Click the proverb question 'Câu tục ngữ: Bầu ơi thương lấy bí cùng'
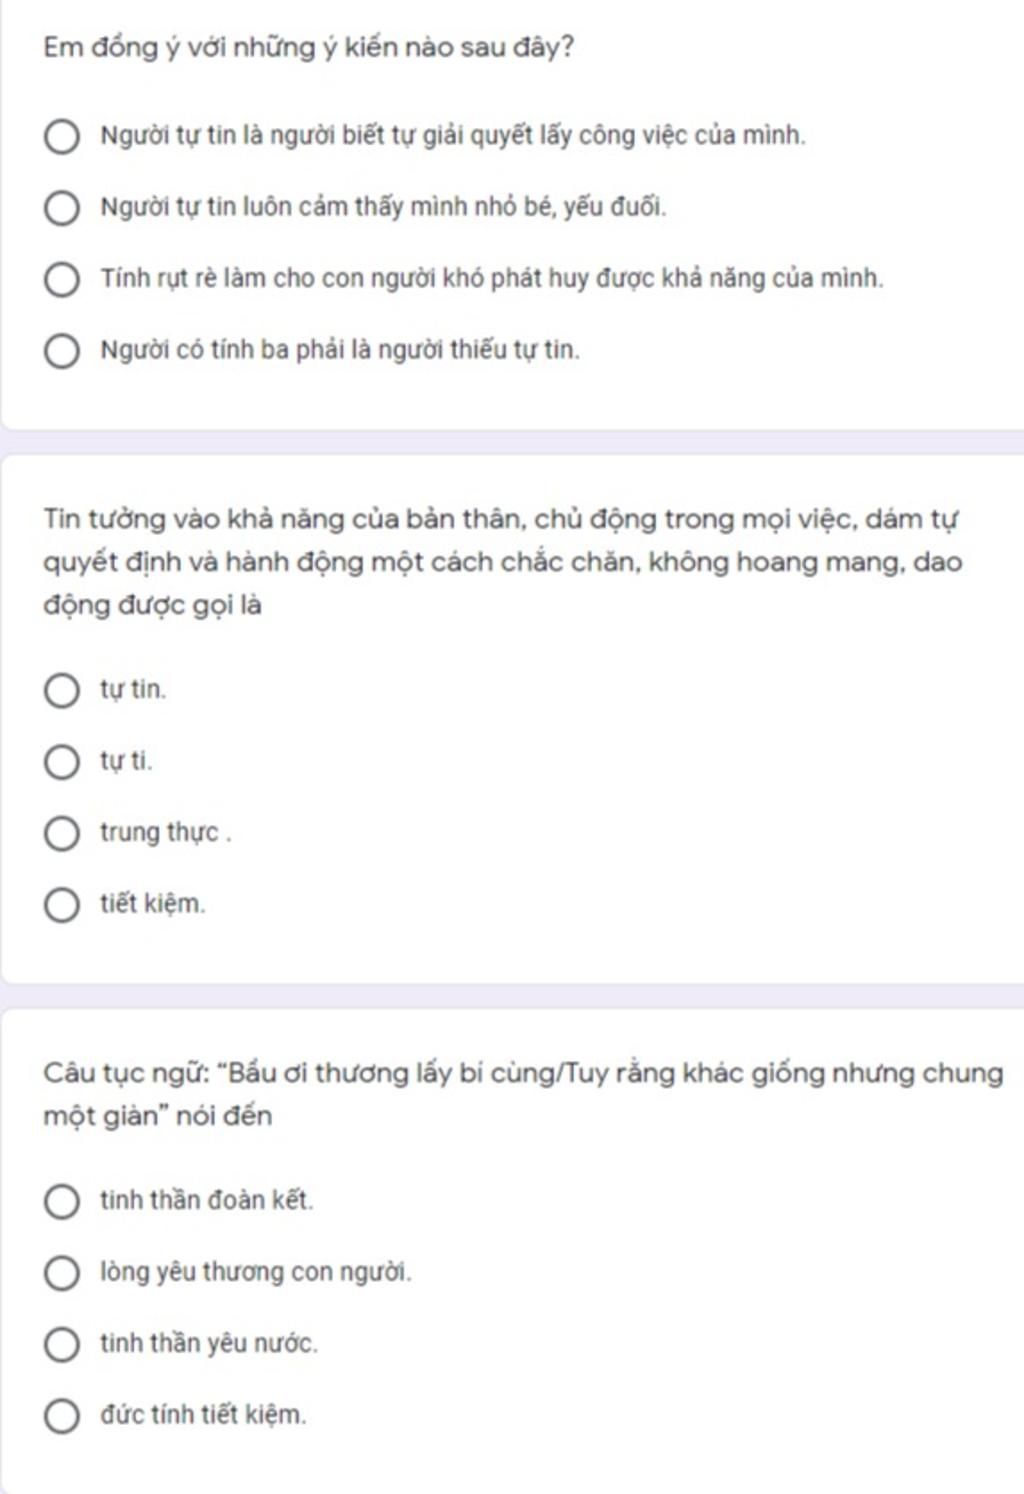 523,1094
